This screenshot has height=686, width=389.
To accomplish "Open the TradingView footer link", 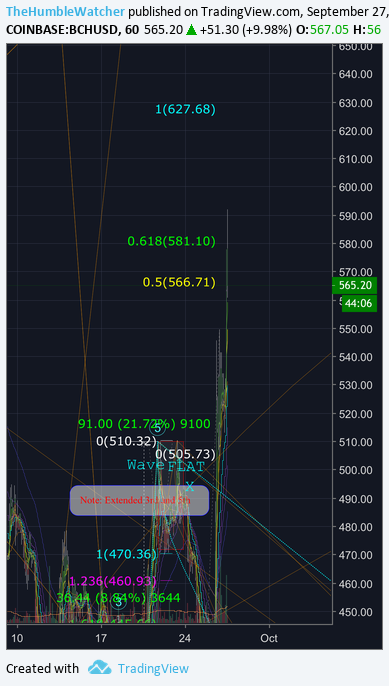I will pyautogui.click(x=153, y=668).
